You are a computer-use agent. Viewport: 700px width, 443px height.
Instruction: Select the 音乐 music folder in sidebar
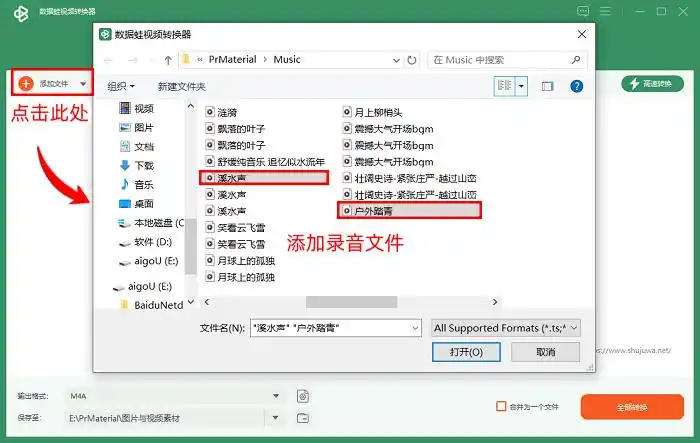(x=143, y=185)
